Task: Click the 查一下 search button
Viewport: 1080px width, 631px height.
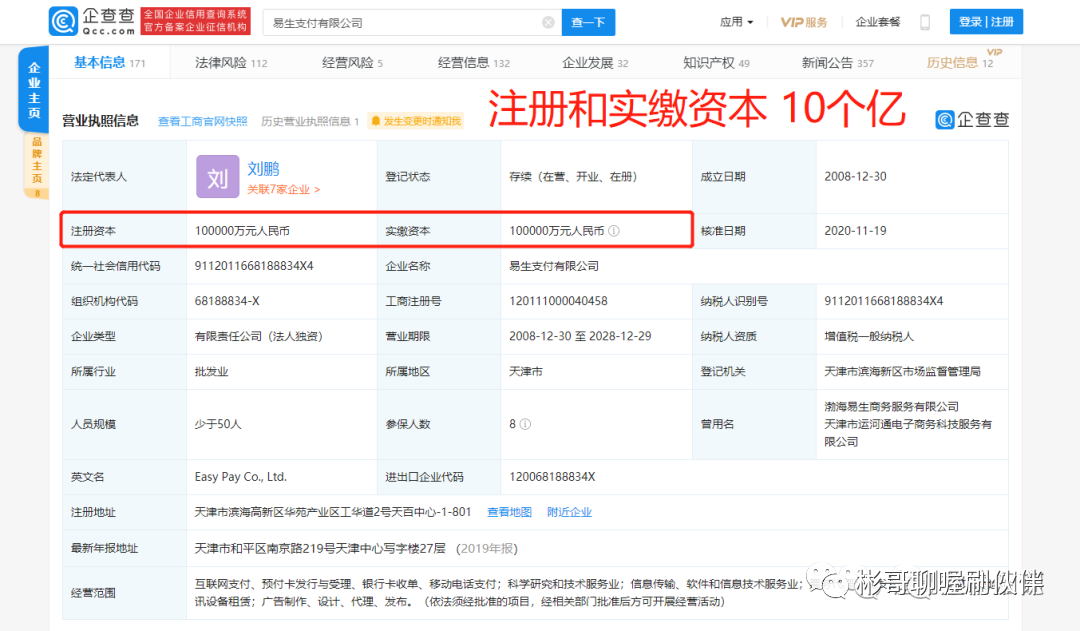Action: (x=588, y=21)
